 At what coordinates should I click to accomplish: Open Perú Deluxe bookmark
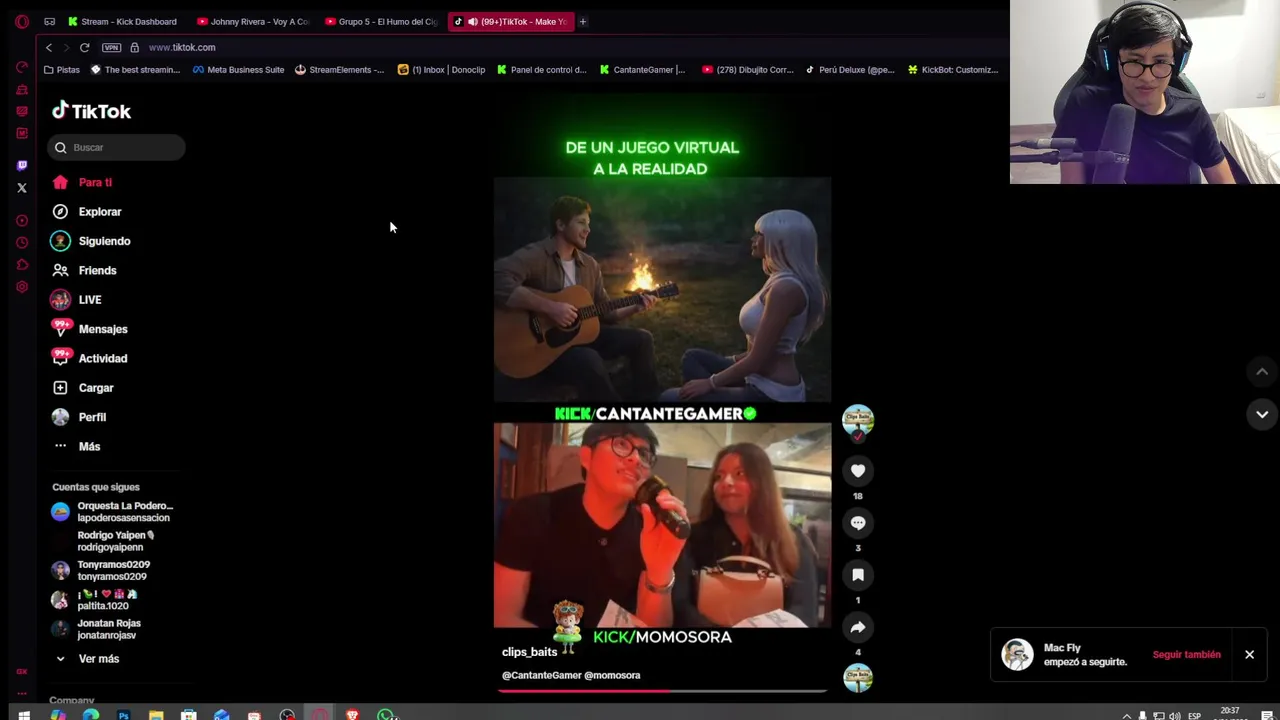click(x=850, y=70)
